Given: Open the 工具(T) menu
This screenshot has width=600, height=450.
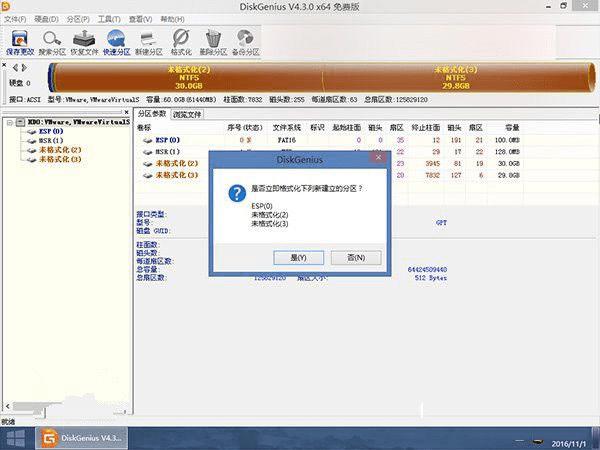Looking at the screenshot, I should [x=109, y=19].
